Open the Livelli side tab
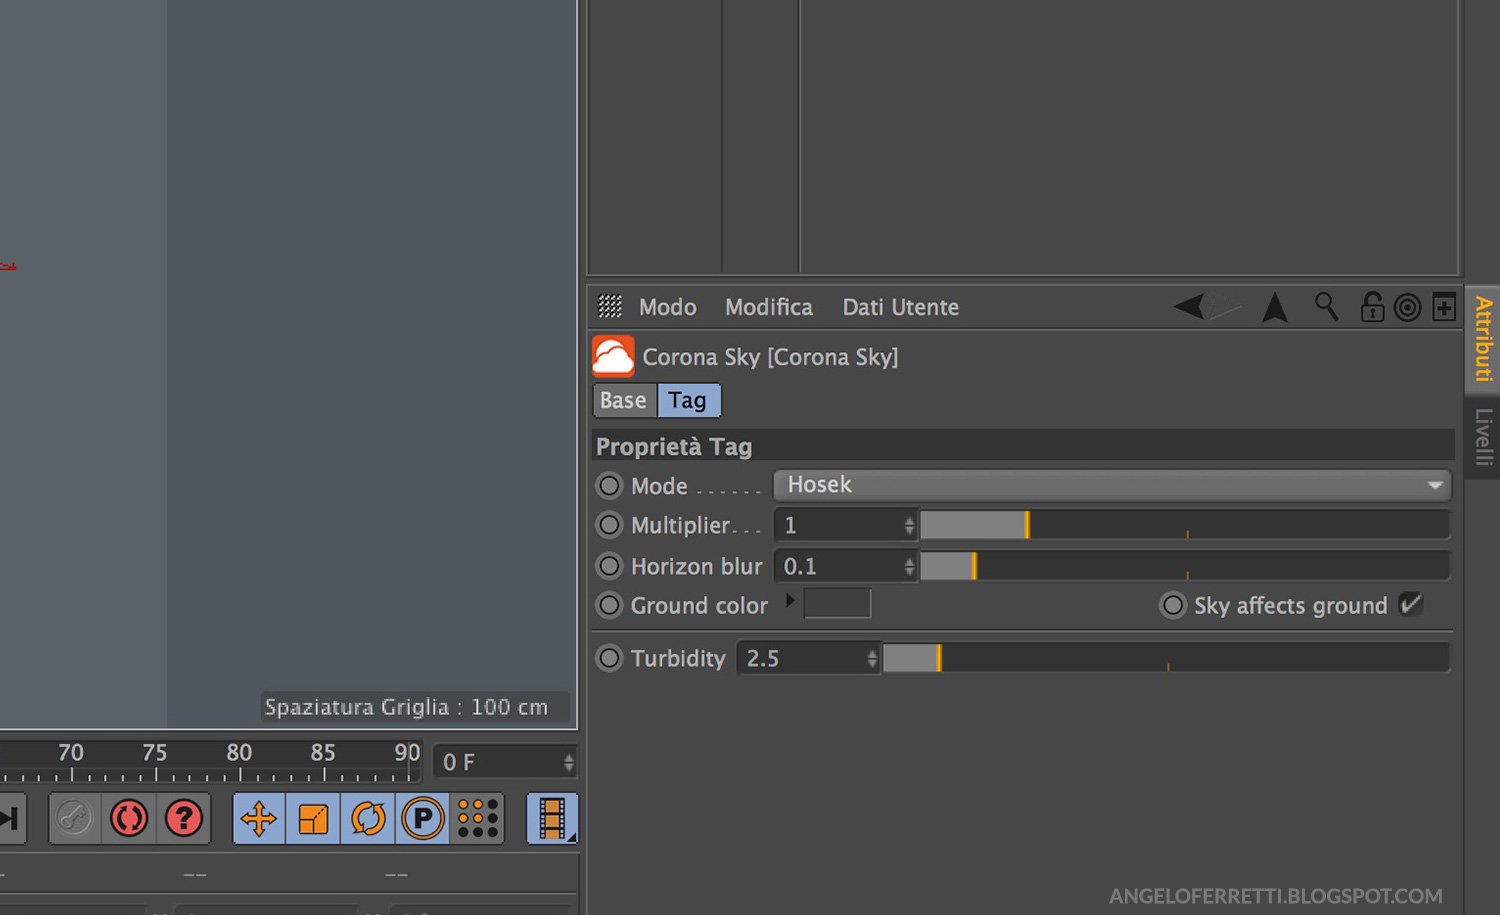Screen dimensions: 1500x915 point(1483,437)
